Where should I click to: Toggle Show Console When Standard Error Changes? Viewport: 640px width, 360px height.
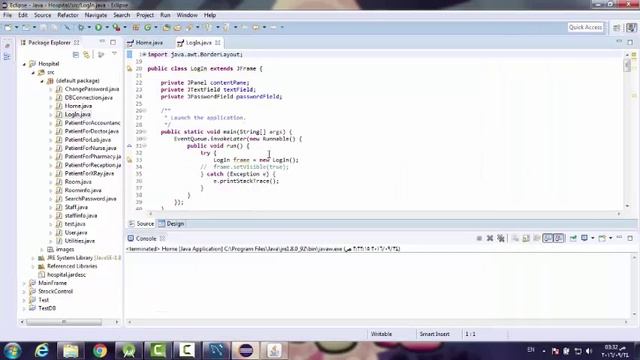point(559,238)
